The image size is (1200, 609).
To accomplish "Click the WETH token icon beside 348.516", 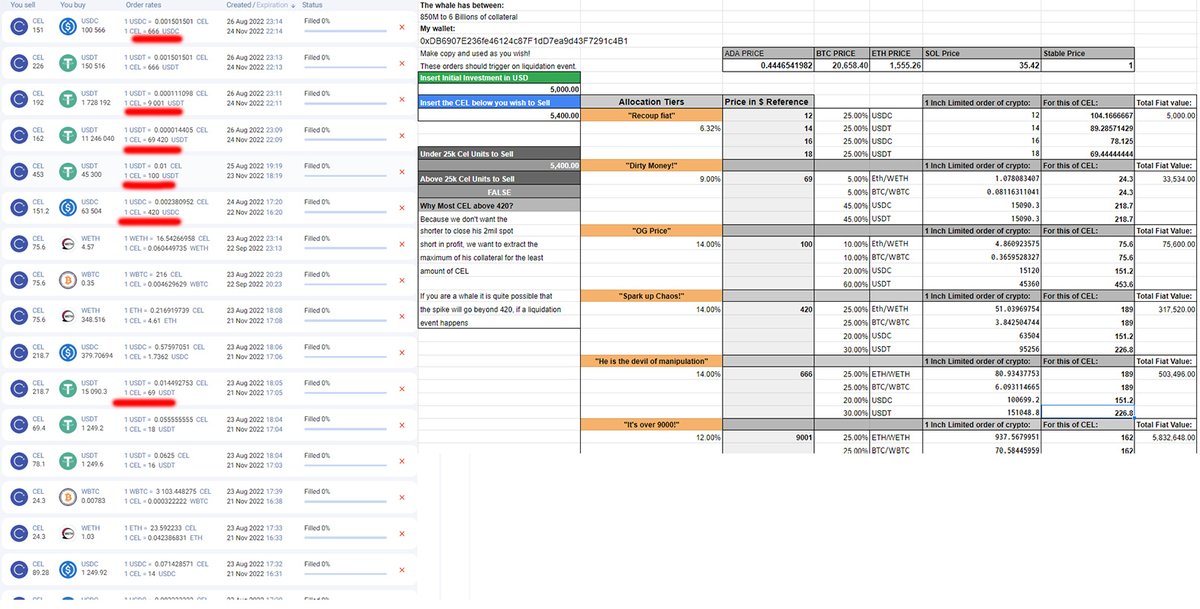I will coord(68,315).
